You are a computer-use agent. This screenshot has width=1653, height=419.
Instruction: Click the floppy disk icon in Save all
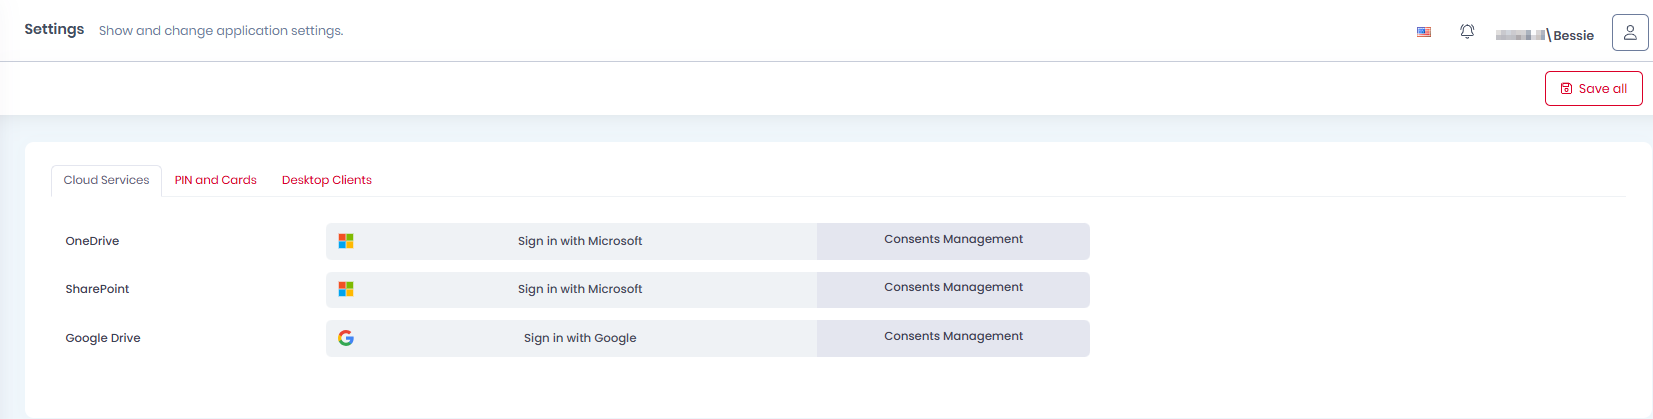tap(1567, 89)
